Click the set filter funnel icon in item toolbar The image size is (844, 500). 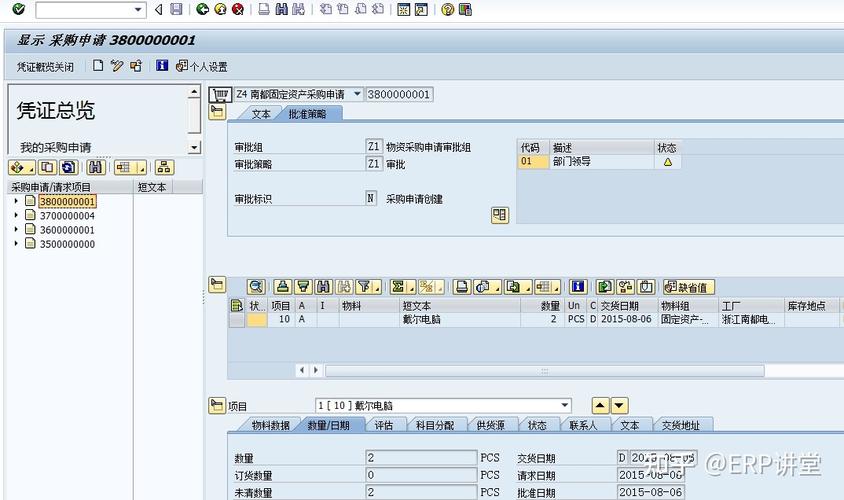point(368,287)
